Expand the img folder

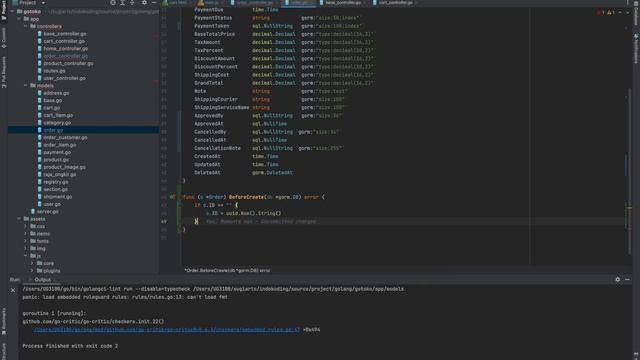click(25, 249)
